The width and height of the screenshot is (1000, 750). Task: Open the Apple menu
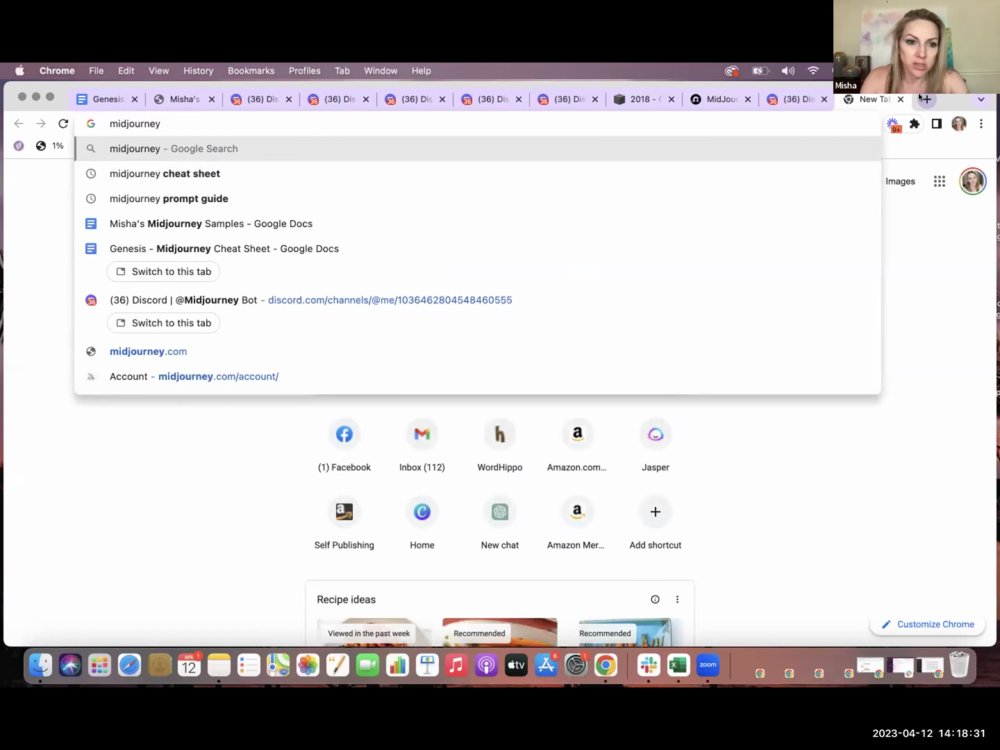[x=19, y=71]
